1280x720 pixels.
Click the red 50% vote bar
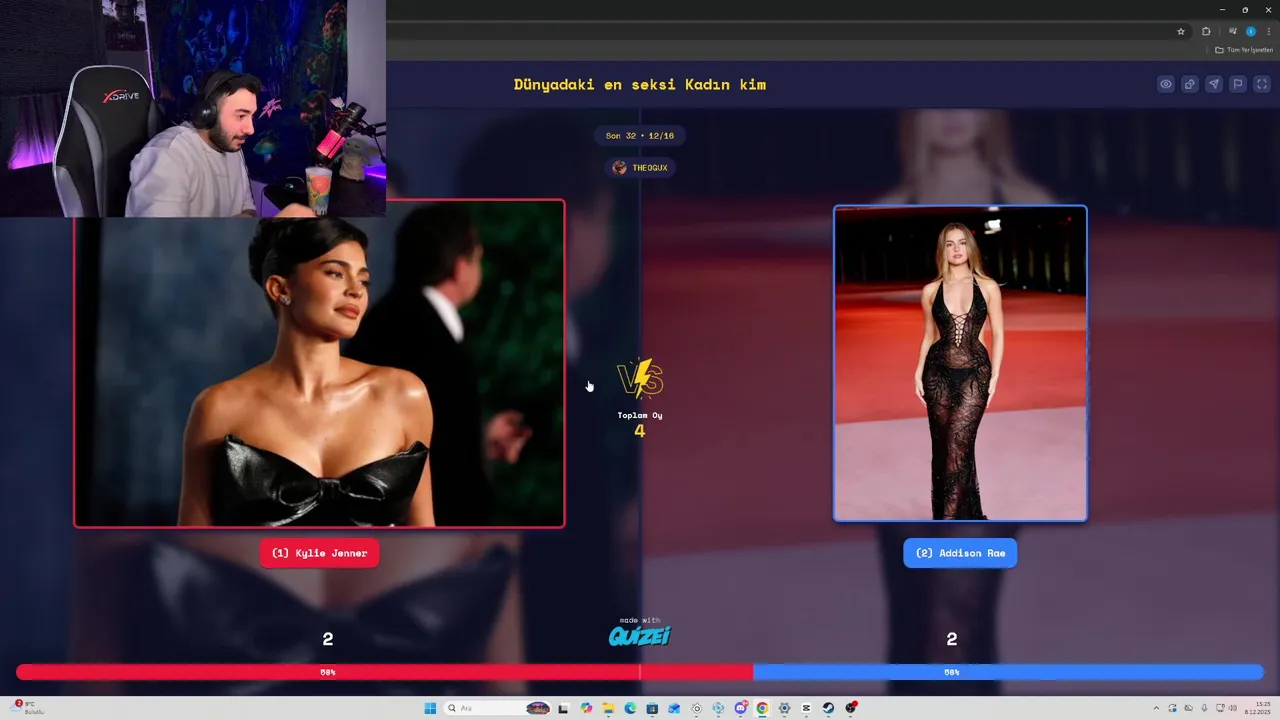pos(384,672)
